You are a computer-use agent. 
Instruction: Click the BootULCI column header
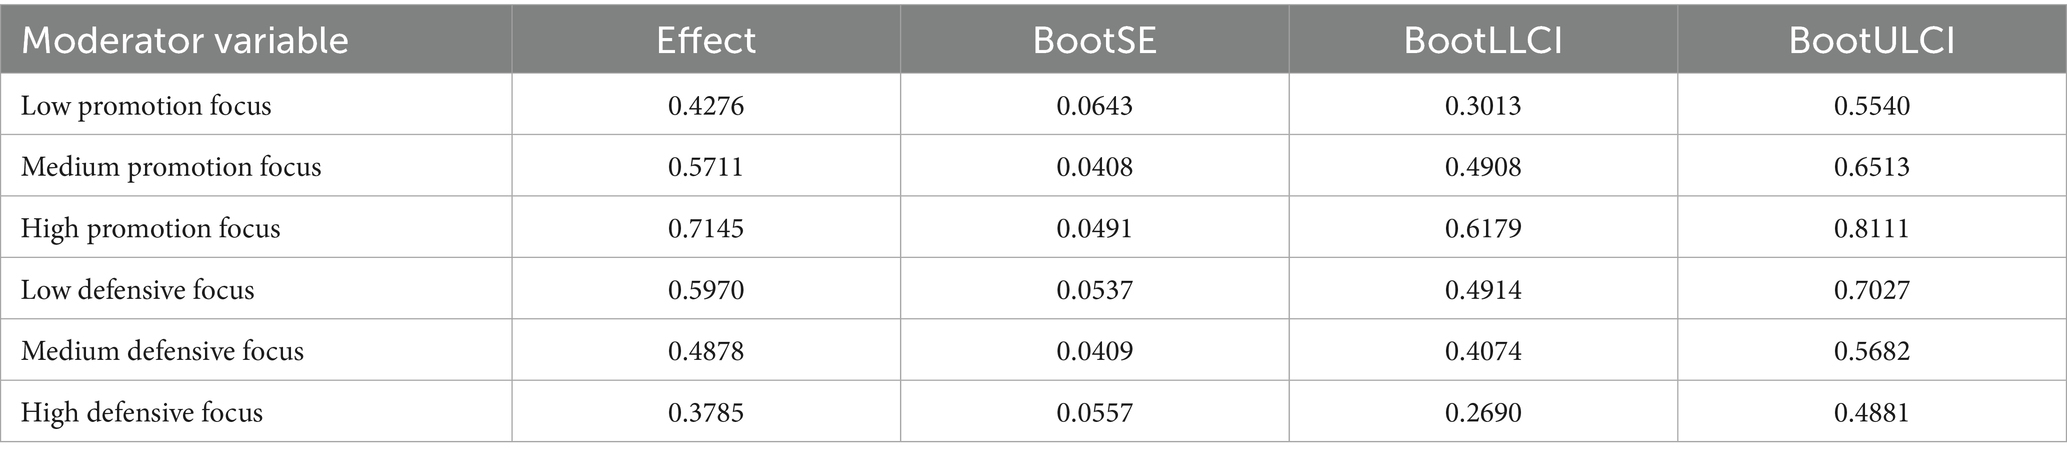pyautogui.click(x=1871, y=41)
